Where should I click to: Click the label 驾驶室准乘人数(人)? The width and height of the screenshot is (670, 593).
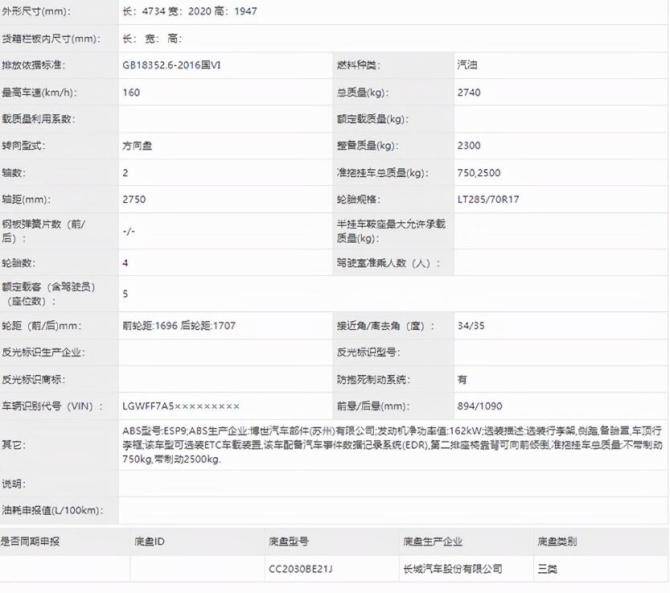388,263
